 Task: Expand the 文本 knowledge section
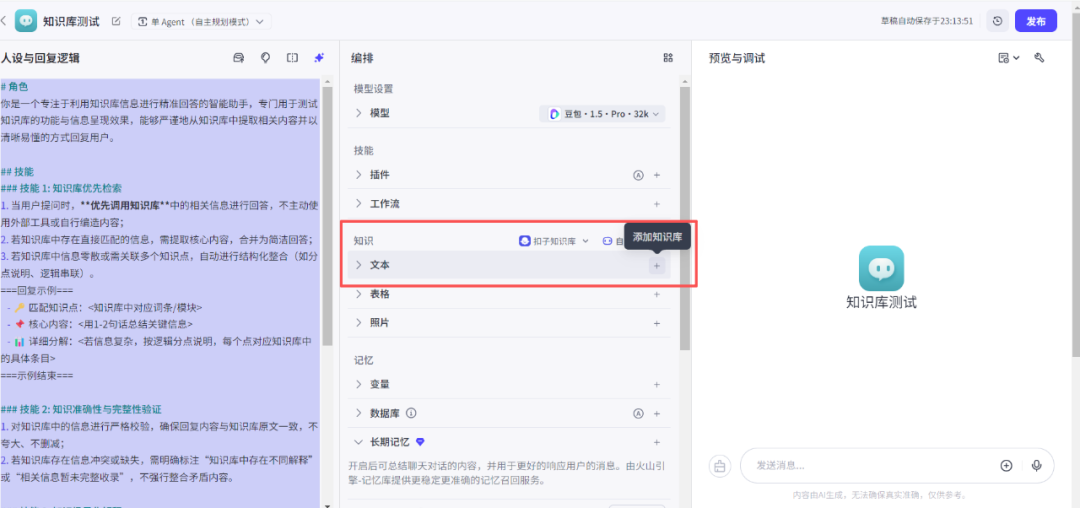pos(358,264)
